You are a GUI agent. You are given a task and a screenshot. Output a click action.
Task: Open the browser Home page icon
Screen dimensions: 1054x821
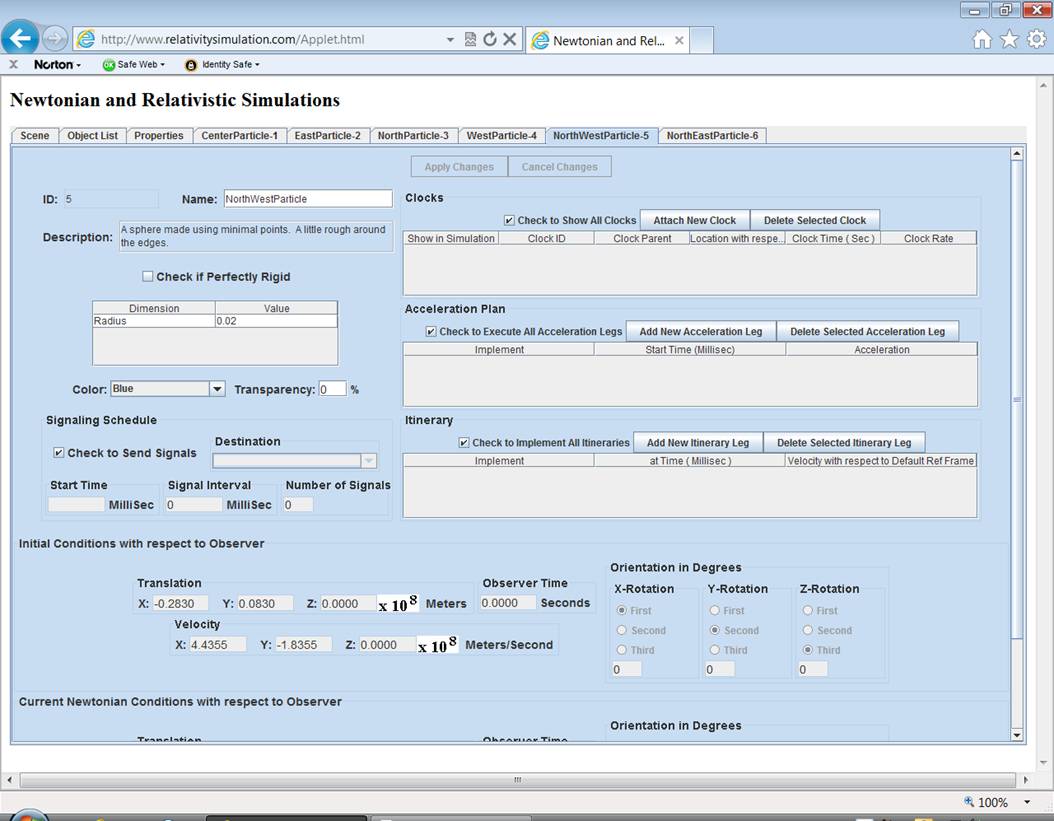click(982, 39)
